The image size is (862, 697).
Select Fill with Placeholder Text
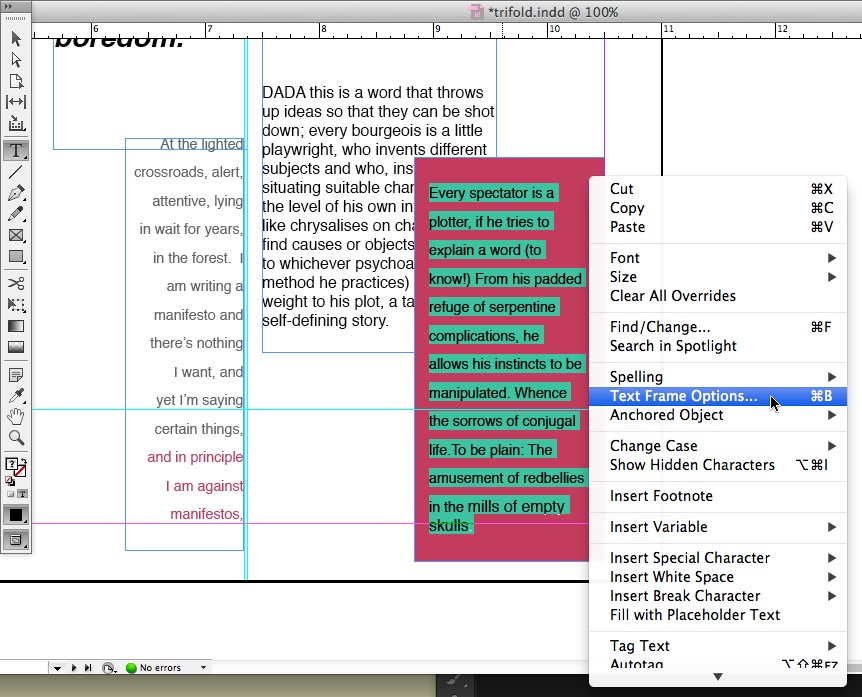point(695,615)
